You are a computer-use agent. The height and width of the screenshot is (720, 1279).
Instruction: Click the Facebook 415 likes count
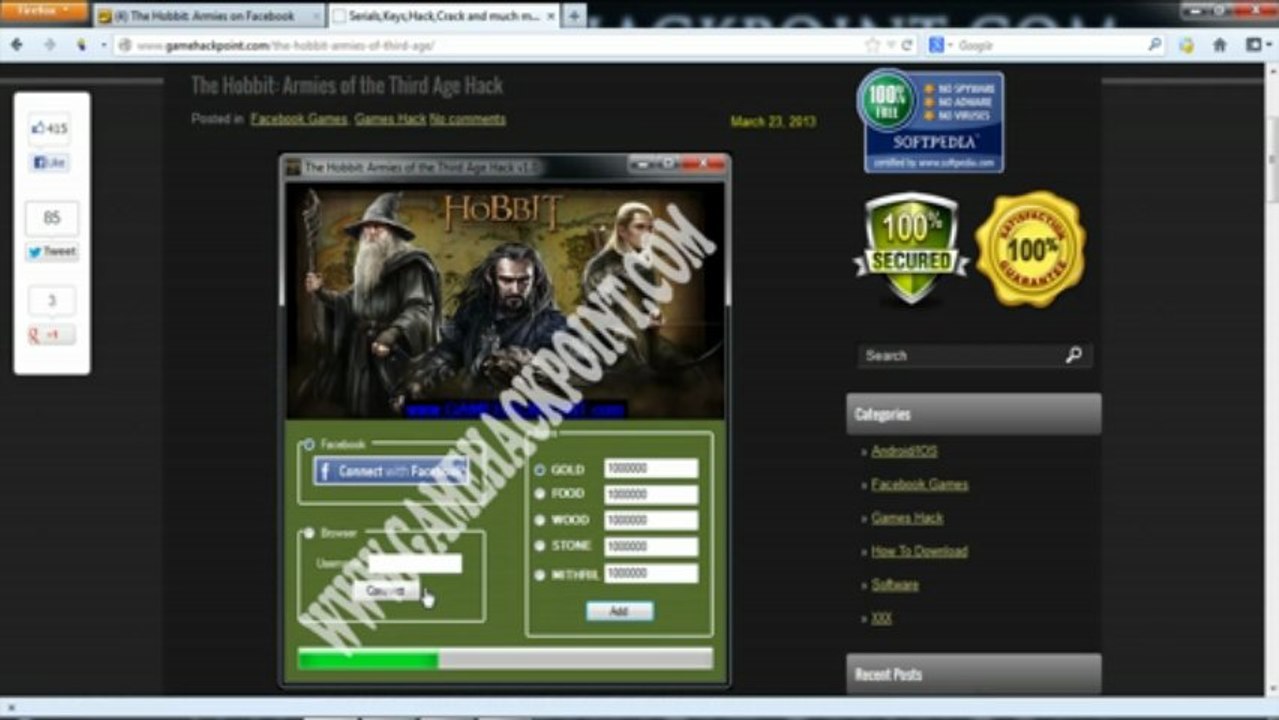coord(50,128)
